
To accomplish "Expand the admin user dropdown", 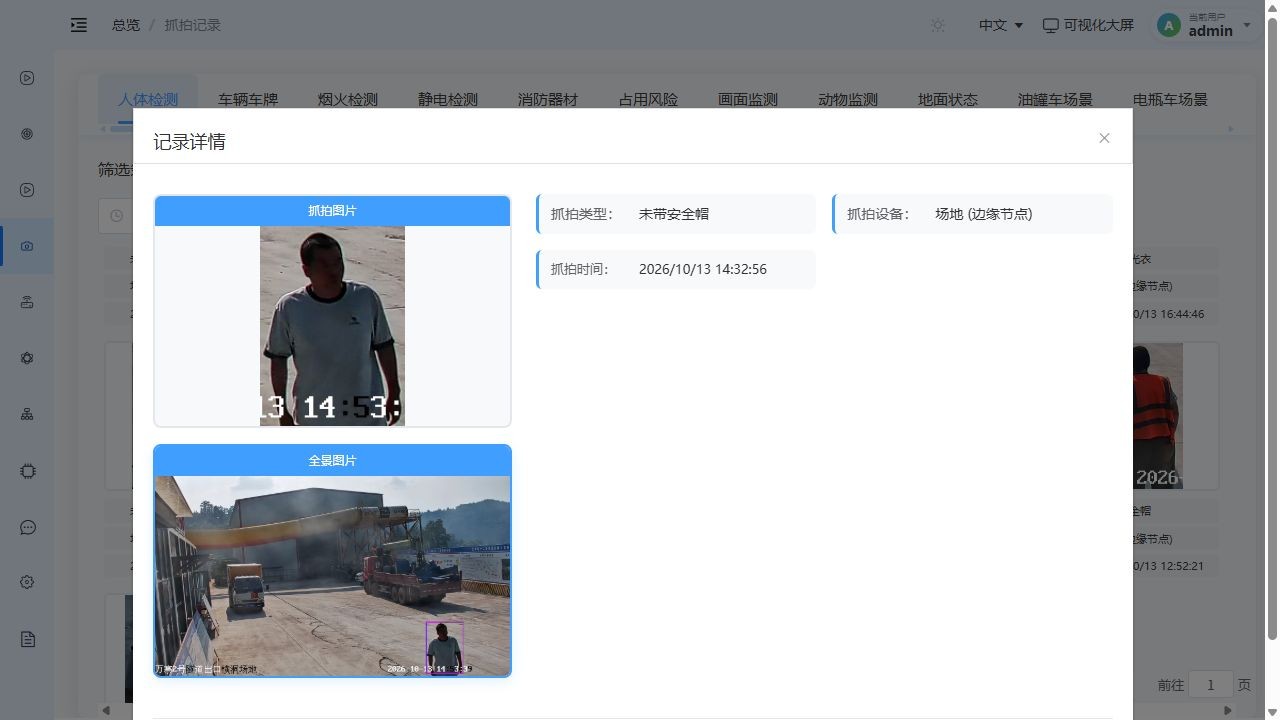I will click(1246, 25).
